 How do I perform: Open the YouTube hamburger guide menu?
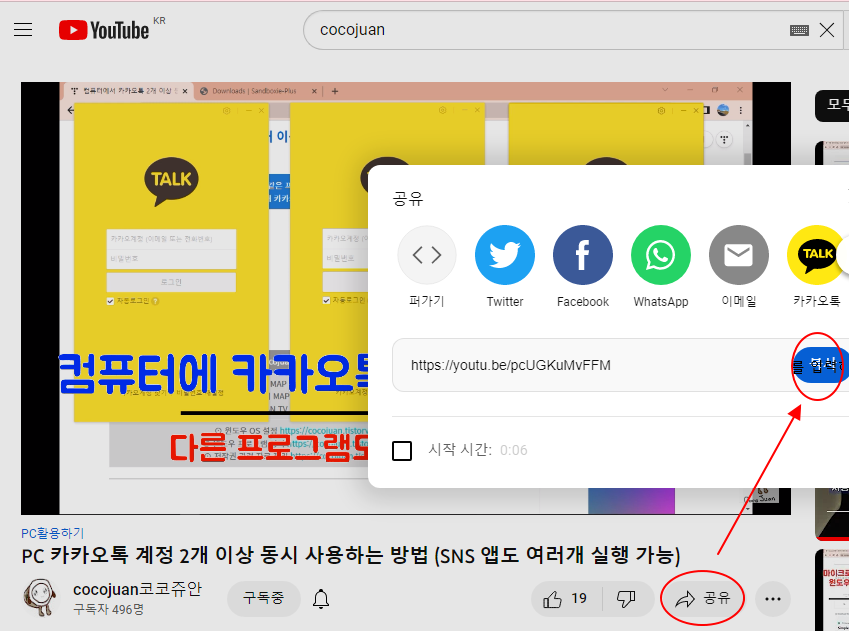click(x=23, y=29)
